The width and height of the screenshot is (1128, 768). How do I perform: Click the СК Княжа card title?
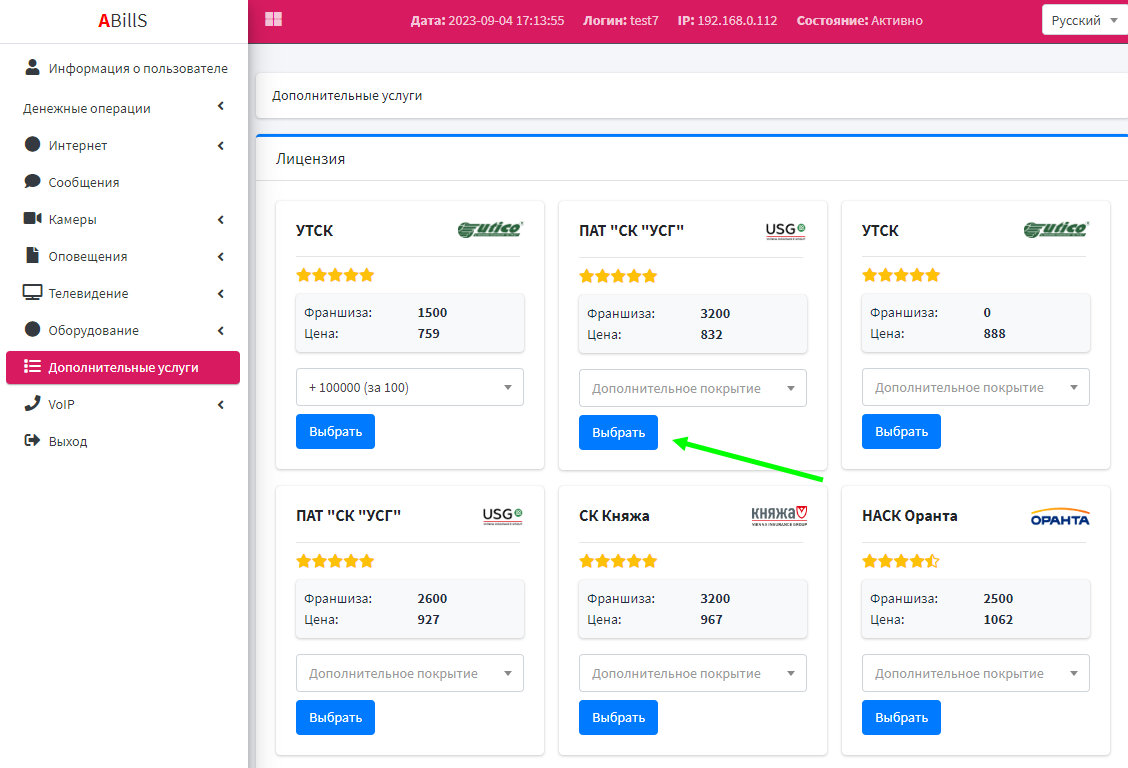coord(614,516)
